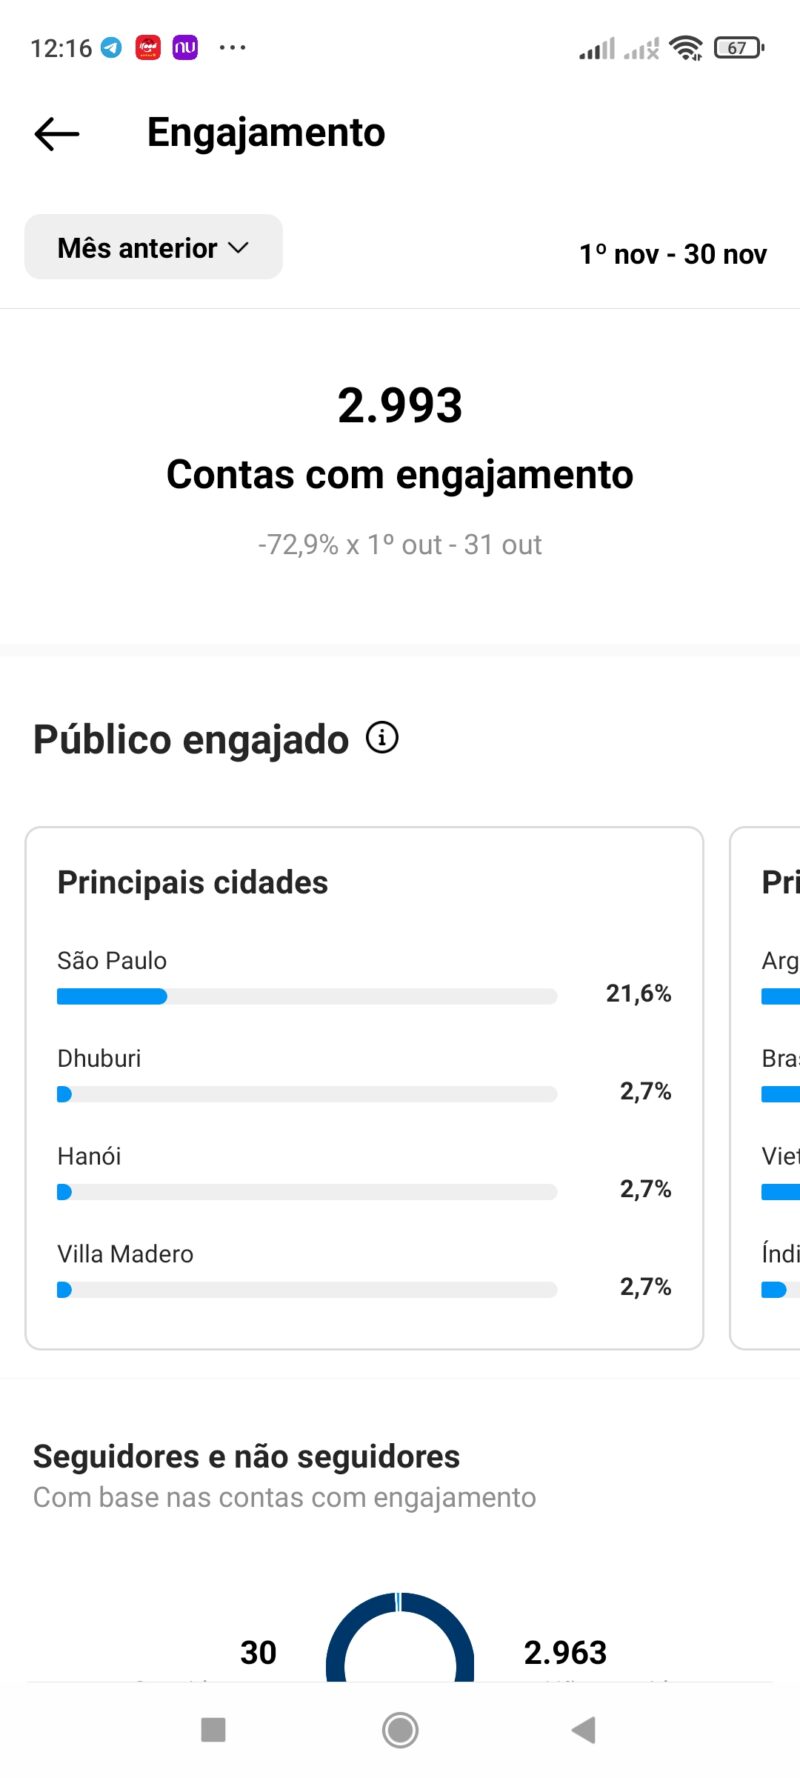Tap the status bar three-dots overflow

click(x=232, y=47)
